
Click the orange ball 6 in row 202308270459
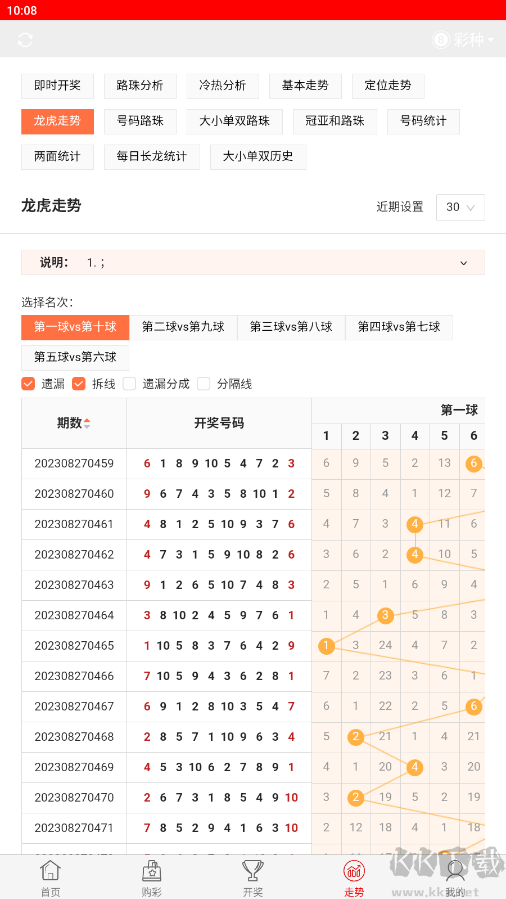[x=473, y=464]
